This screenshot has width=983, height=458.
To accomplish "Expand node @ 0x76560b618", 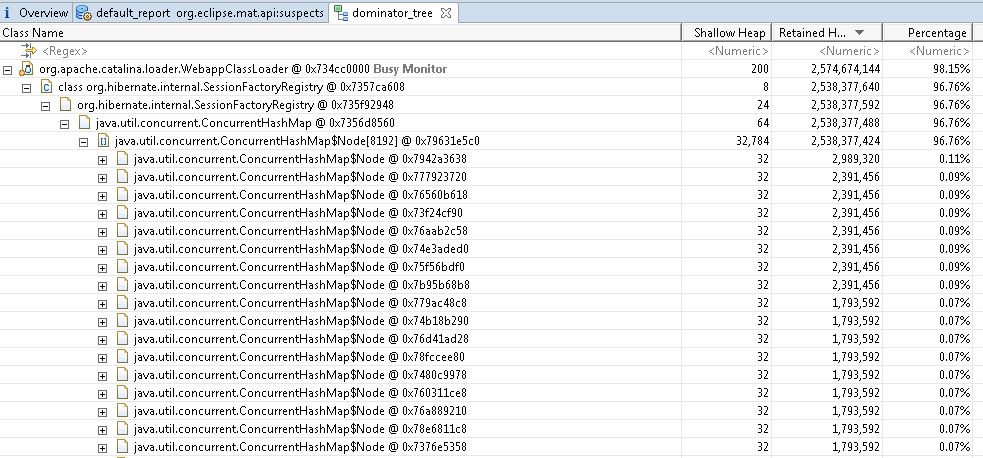I will click(x=102, y=196).
